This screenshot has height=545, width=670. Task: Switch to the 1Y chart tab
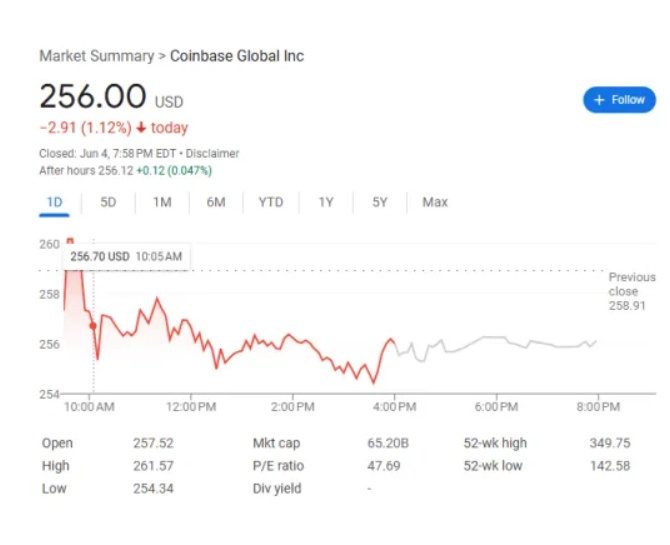click(326, 202)
